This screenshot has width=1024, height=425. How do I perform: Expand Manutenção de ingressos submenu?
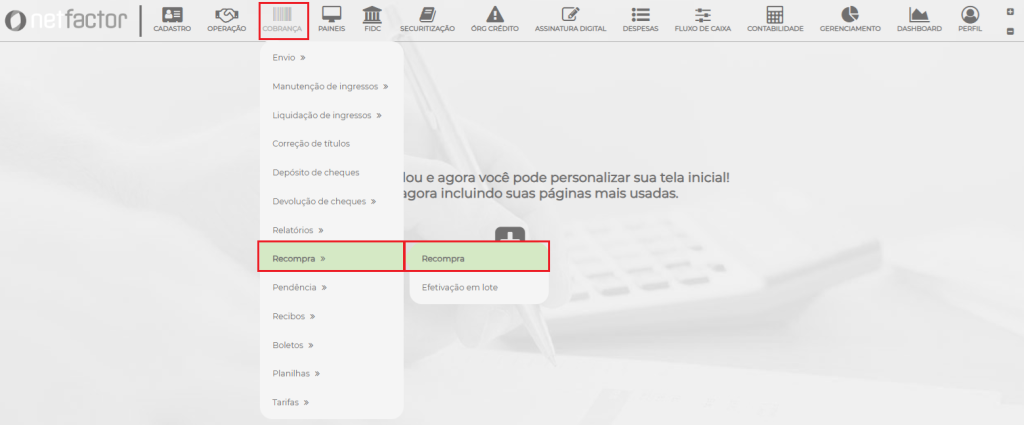click(x=332, y=86)
